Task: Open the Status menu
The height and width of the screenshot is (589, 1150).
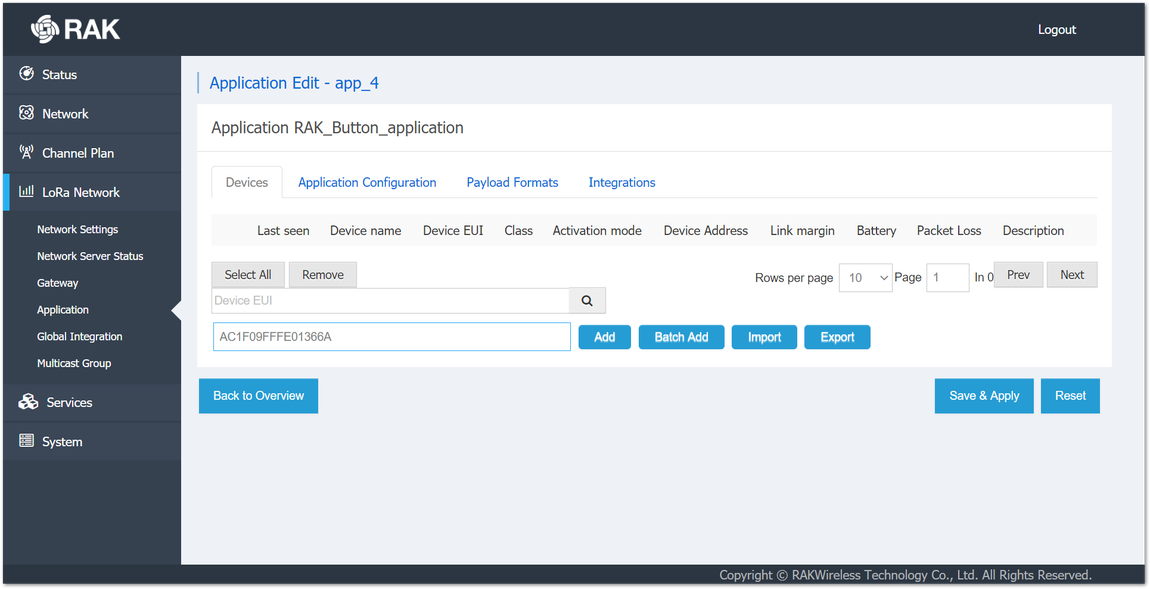Action: pos(92,75)
